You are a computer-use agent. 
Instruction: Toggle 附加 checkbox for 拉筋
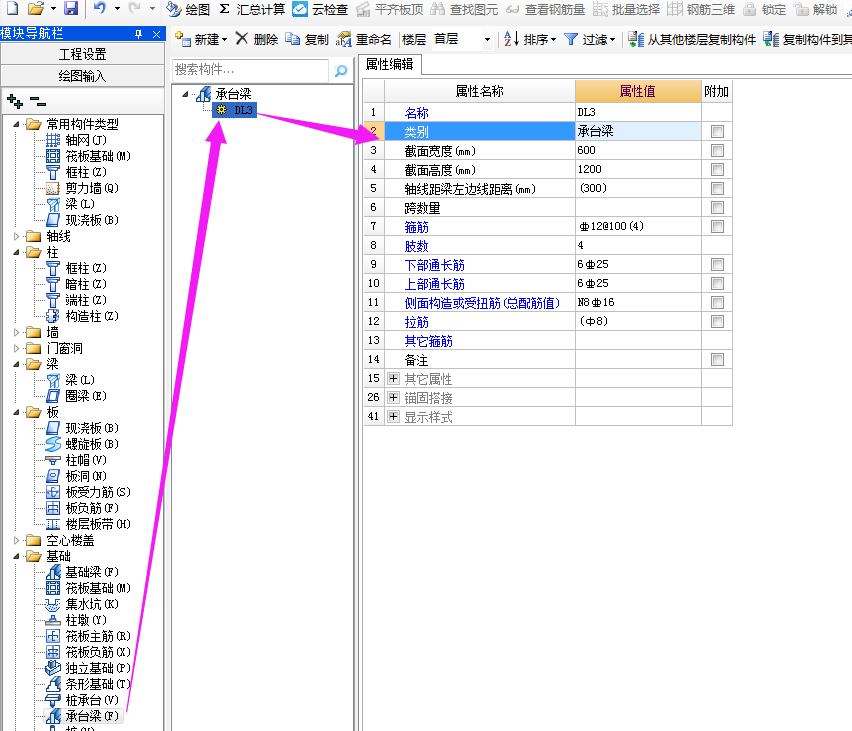[717, 321]
